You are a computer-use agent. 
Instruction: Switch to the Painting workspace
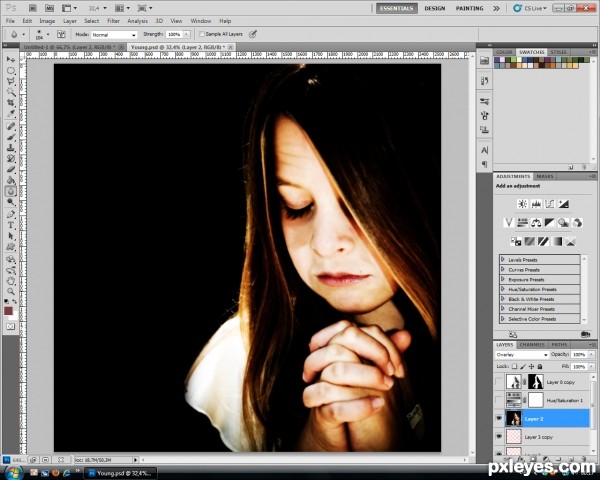470,8
